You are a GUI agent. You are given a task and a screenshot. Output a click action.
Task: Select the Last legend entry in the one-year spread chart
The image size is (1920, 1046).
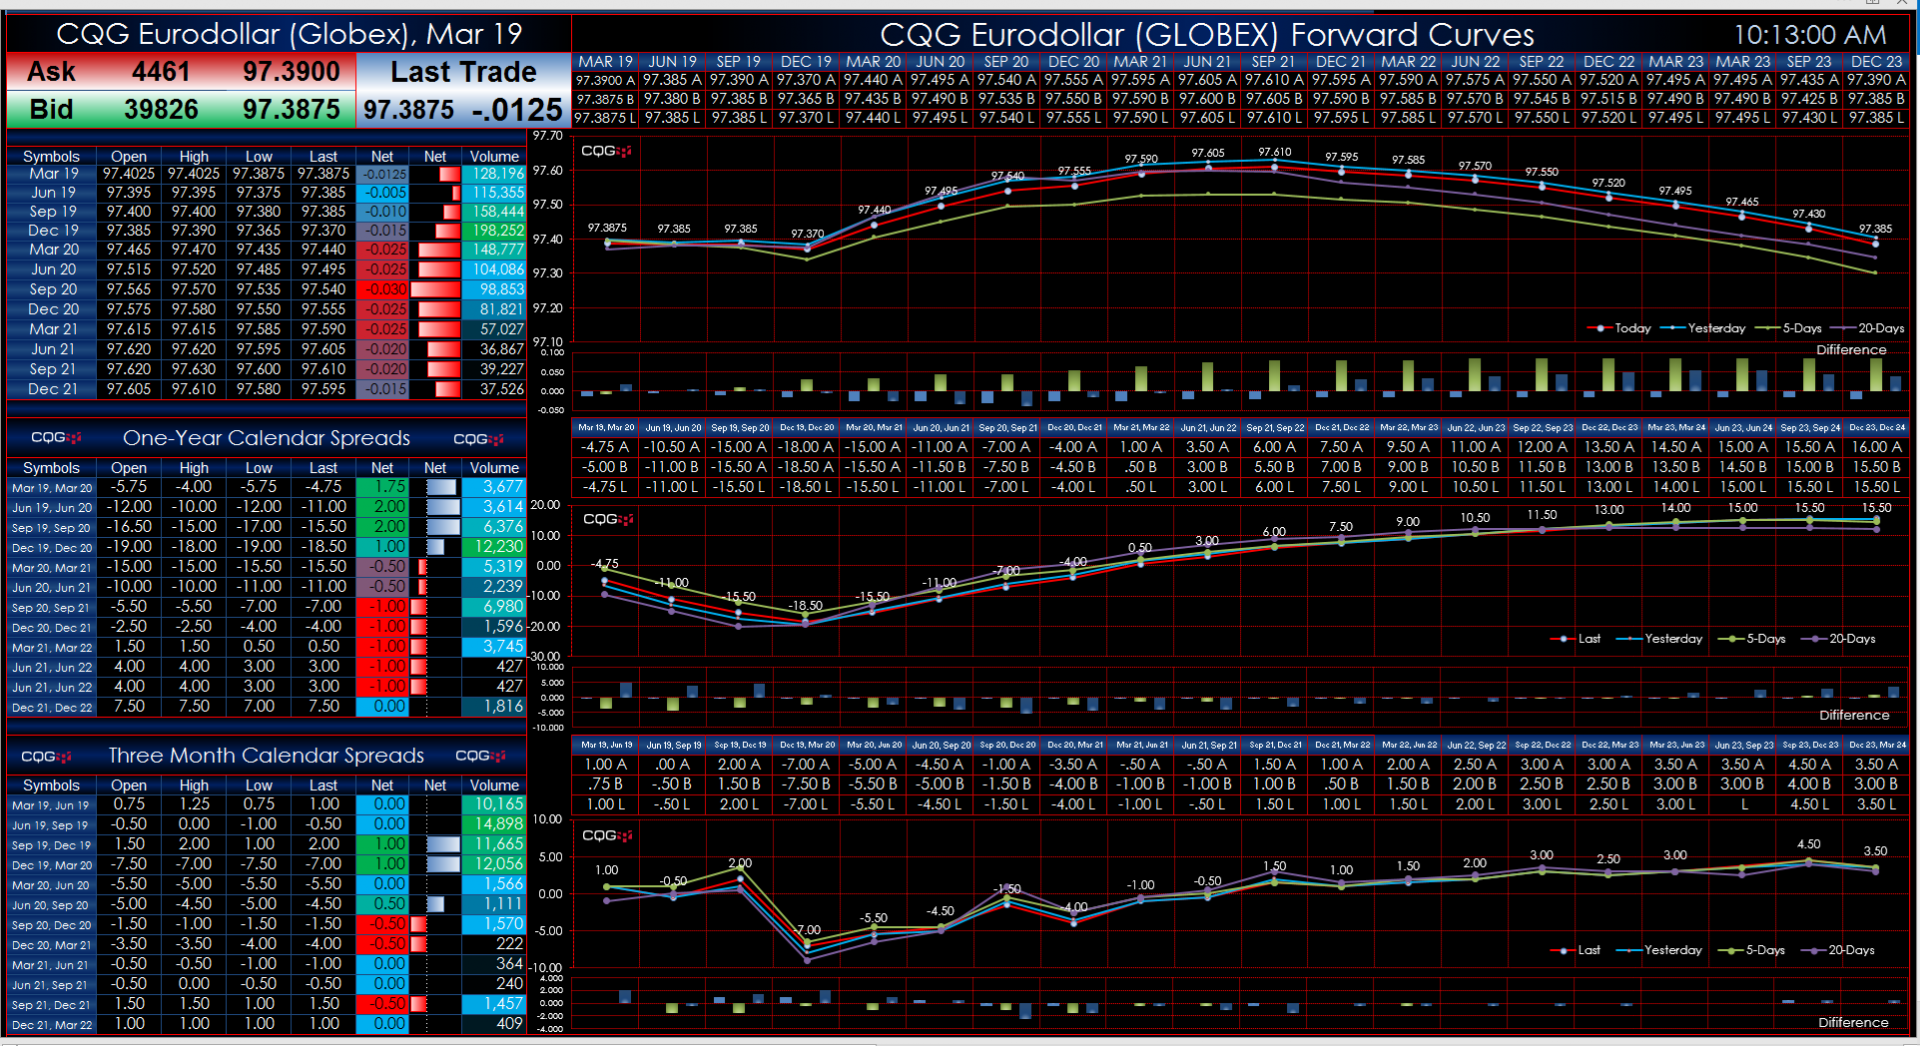(1576, 639)
